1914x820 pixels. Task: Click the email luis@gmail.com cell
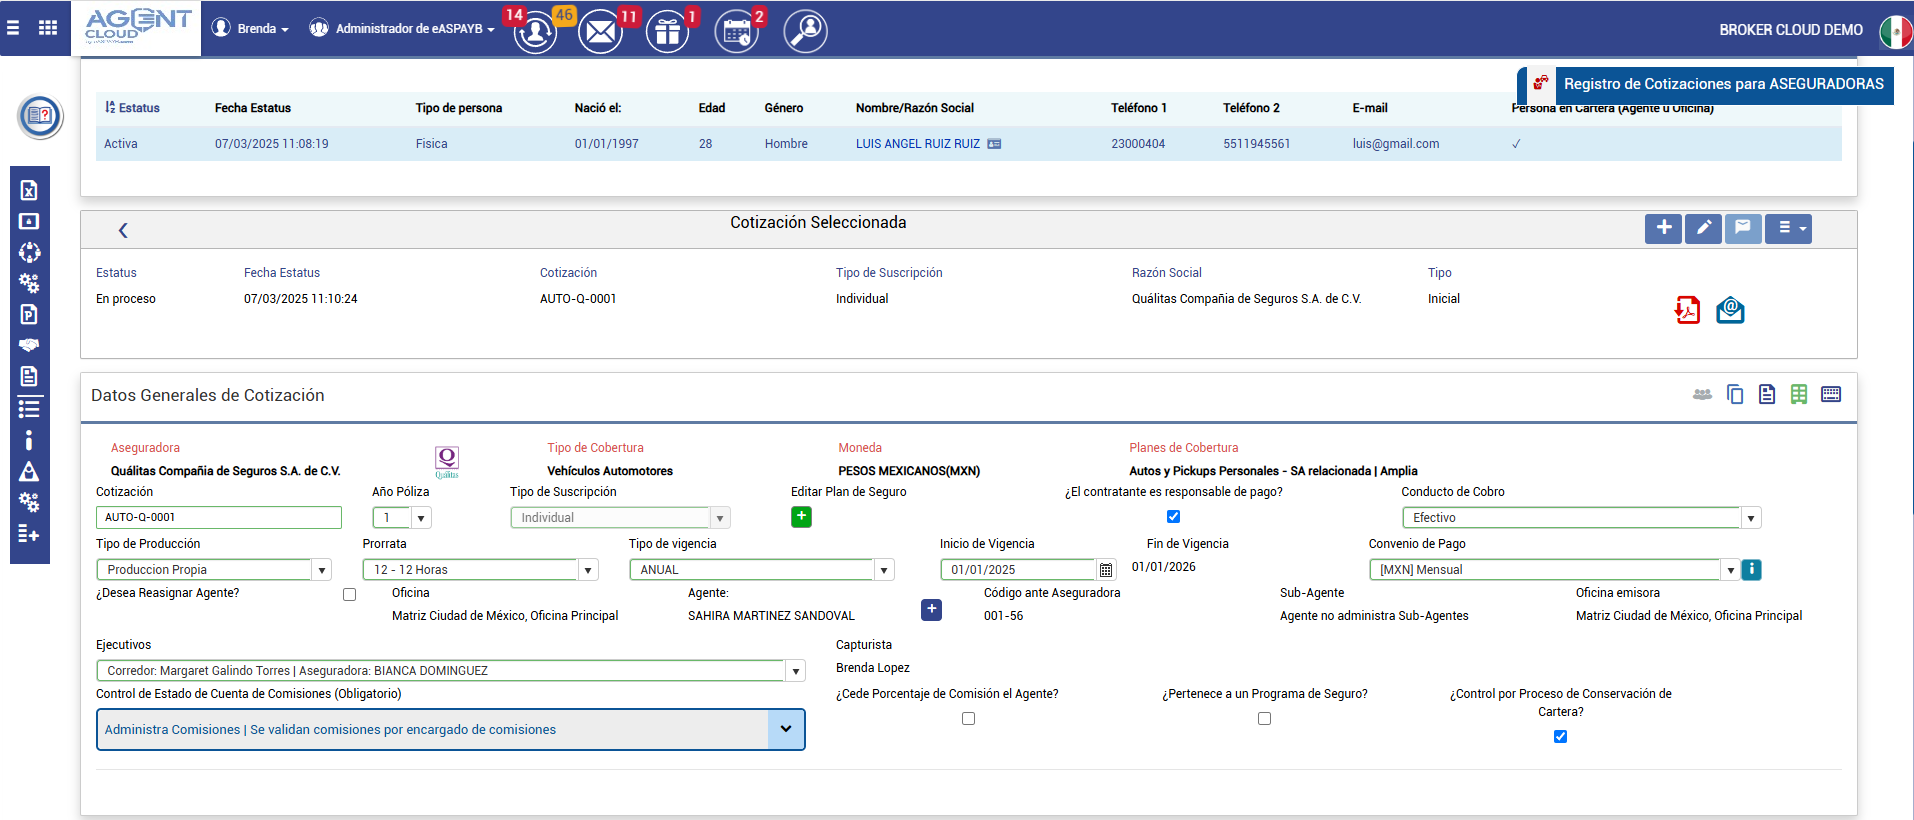pos(1396,144)
